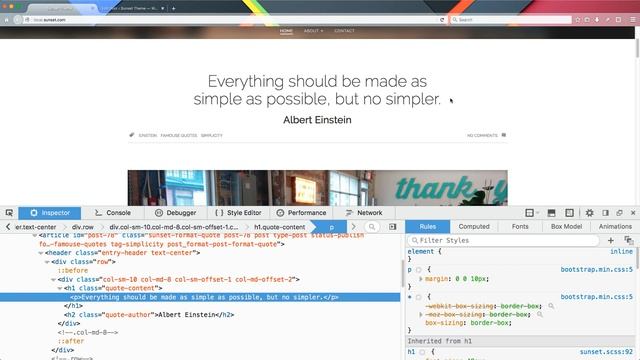Click the CONTACT navigation link
This screenshot has height=360, width=640.
344,31
